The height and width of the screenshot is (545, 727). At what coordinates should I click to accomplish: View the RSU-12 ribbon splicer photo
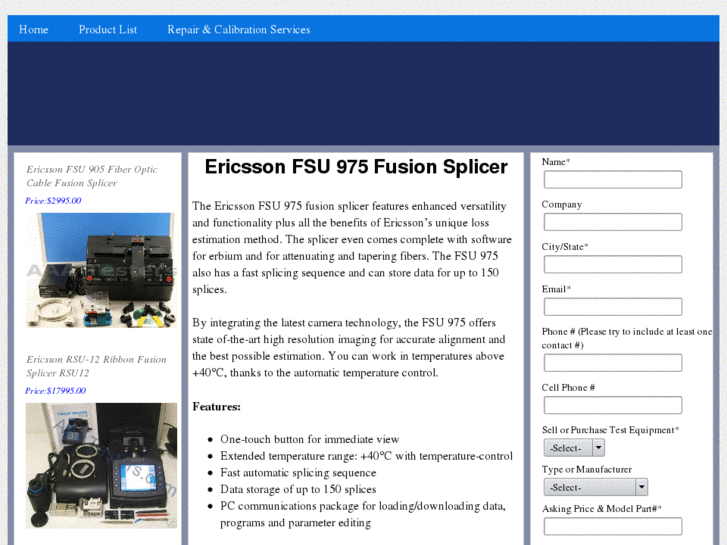pyautogui.click(x=101, y=465)
